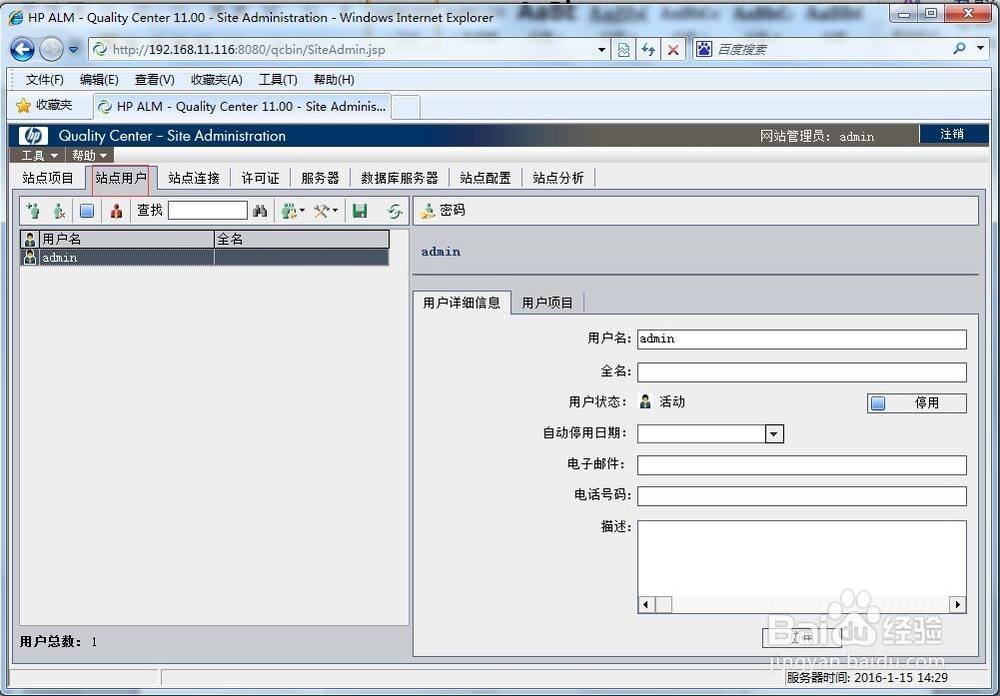
Task: Click the description scrollbar right arrow
Action: (957, 605)
